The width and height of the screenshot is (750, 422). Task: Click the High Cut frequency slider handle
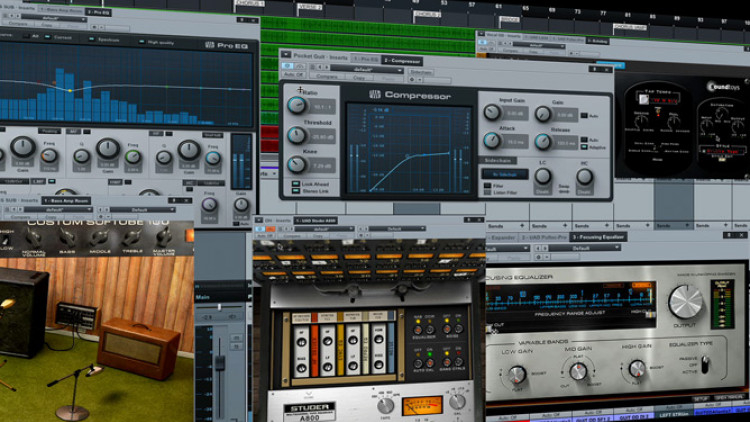tap(651, 314)
